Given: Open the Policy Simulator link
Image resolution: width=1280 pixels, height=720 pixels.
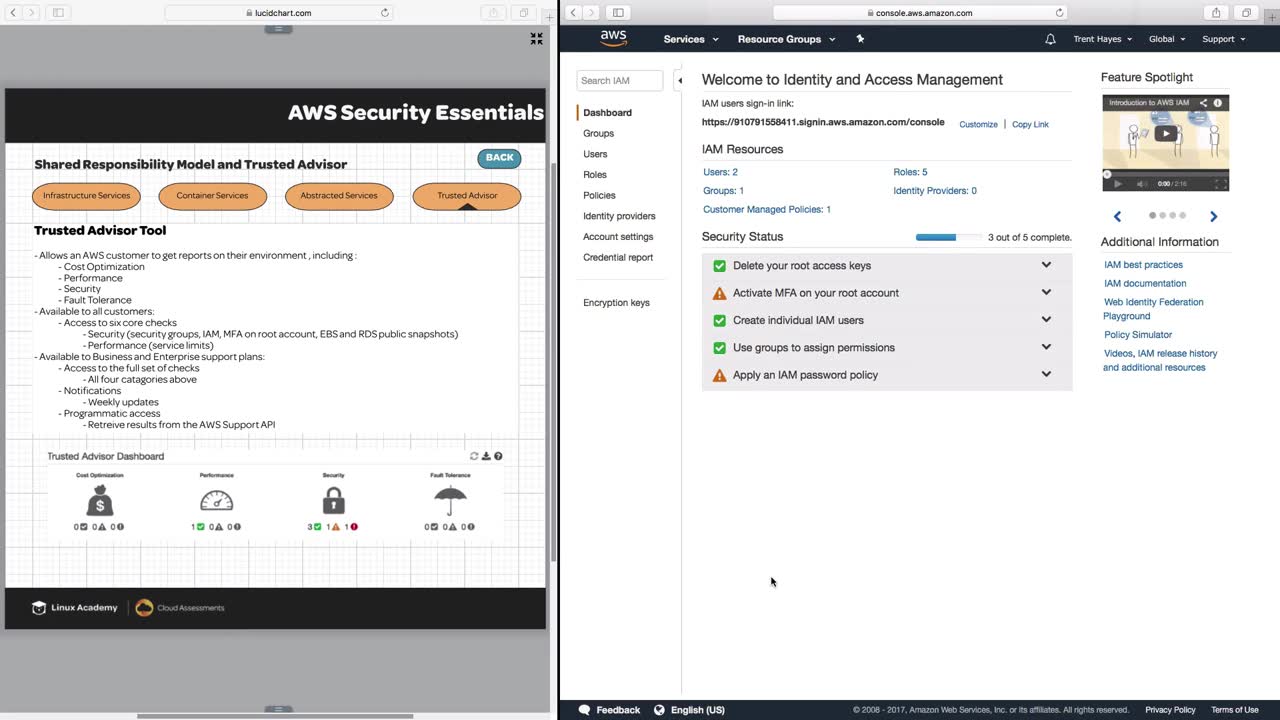Looking at the screenshot, I should [1138, 335].
